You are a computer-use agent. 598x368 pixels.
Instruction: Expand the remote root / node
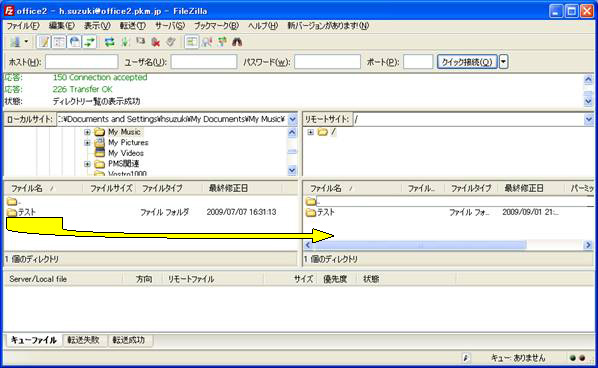(x=310, y=132)
